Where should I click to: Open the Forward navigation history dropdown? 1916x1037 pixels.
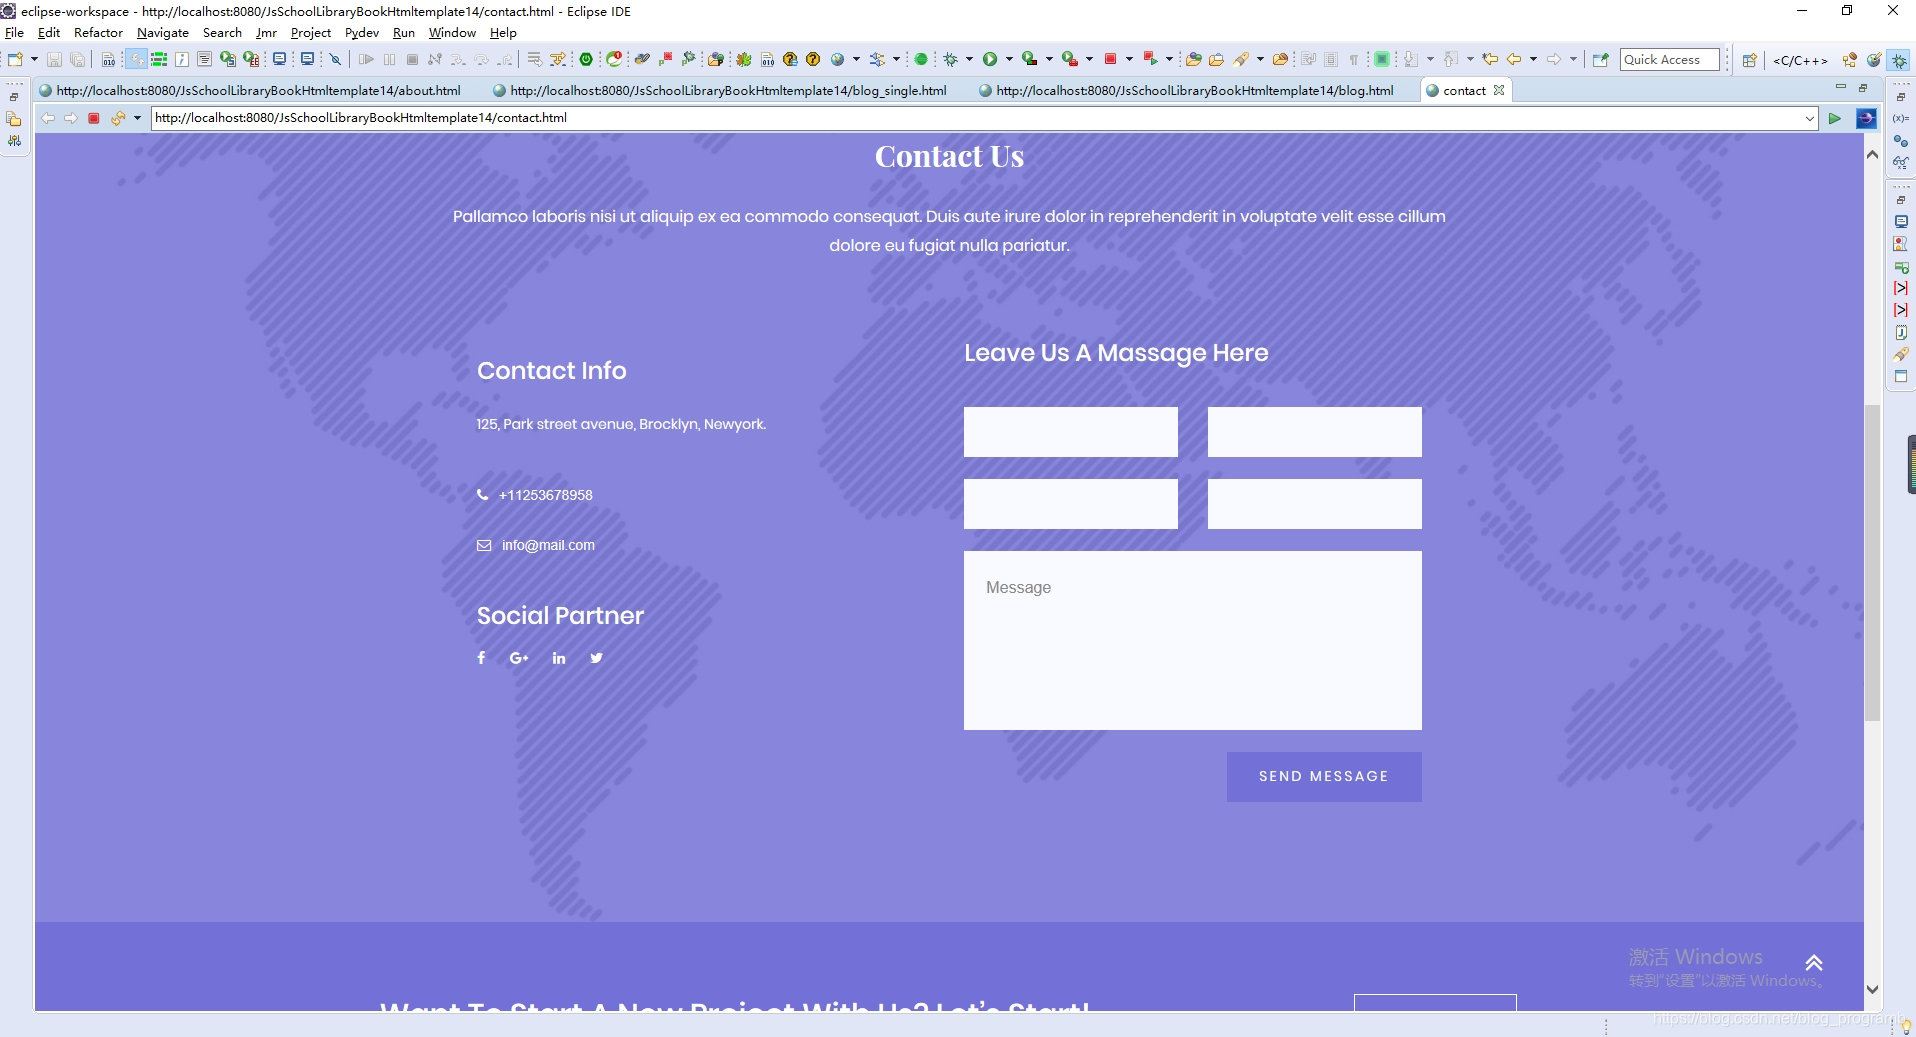[x=1573, y=60]
